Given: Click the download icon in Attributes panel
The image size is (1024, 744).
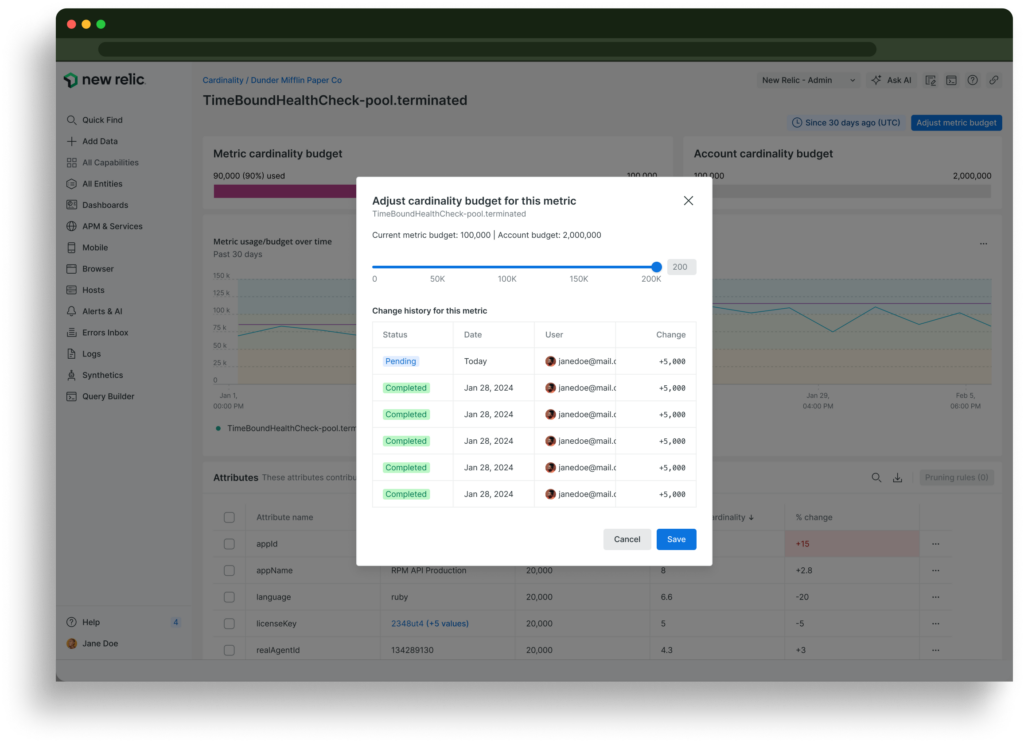Looking at the screenshot, I should [897, 477].
